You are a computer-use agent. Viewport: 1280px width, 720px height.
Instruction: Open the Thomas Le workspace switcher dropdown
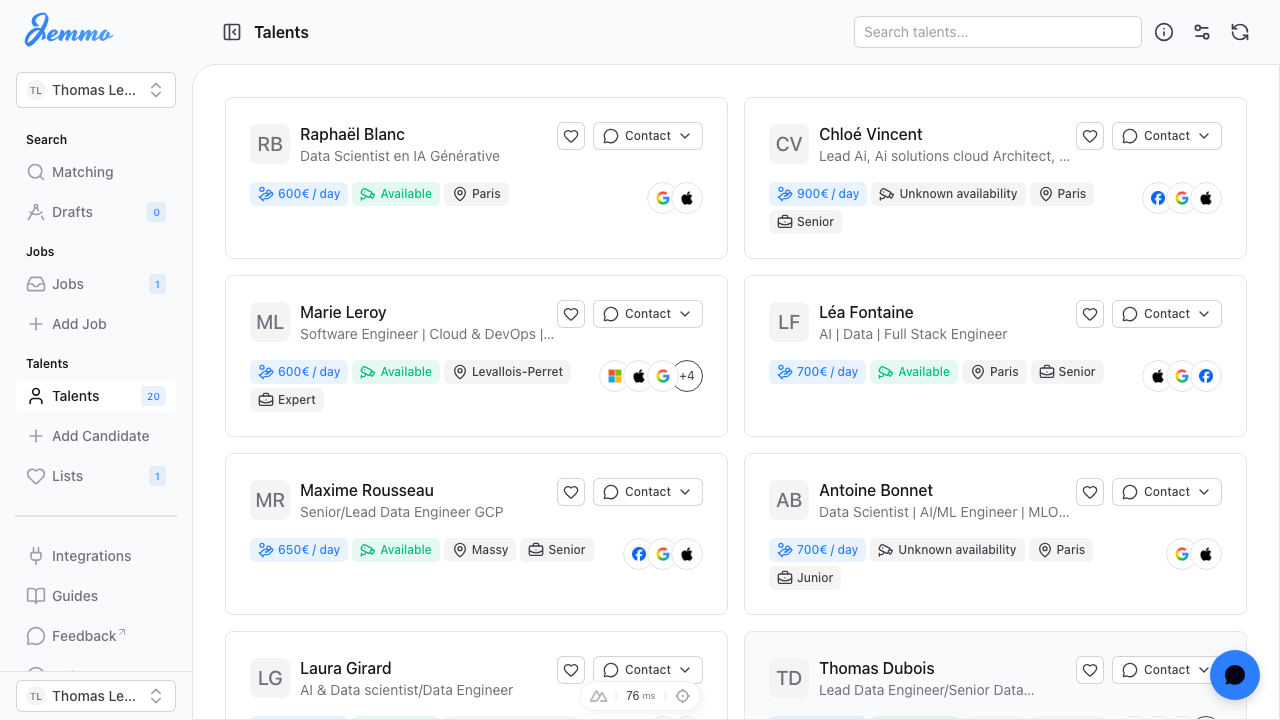95,90
